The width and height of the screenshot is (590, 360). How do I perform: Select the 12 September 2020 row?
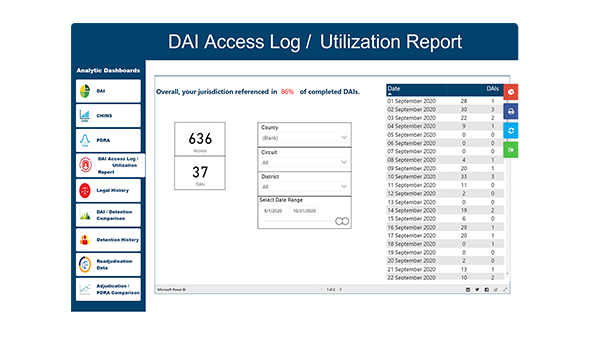(x=445, y=194)
